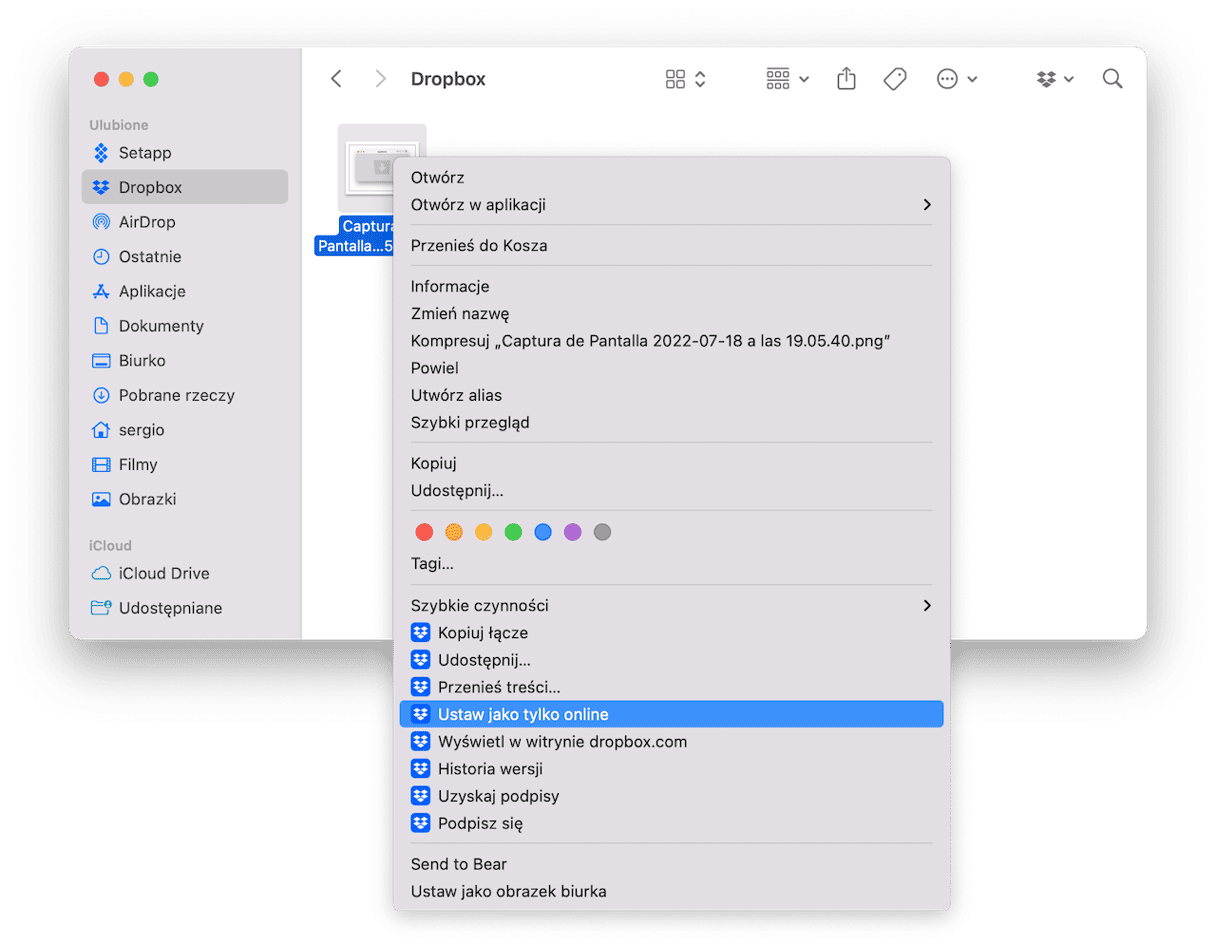Click the back navigation arrow
The height and width of the screenshot is (944, 1216).
pyautogui.click(x=337, y=79)
